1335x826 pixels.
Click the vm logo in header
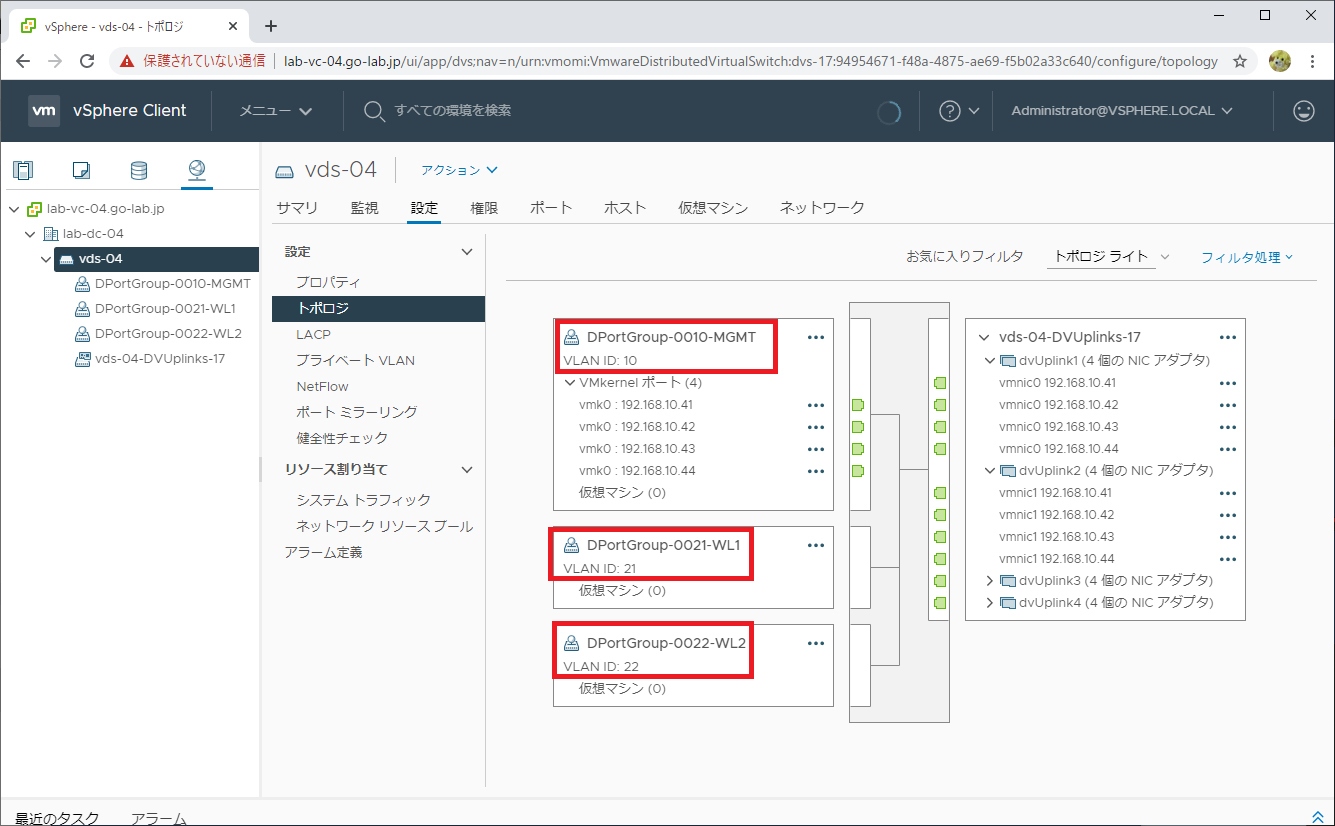(x=43, y=110)
